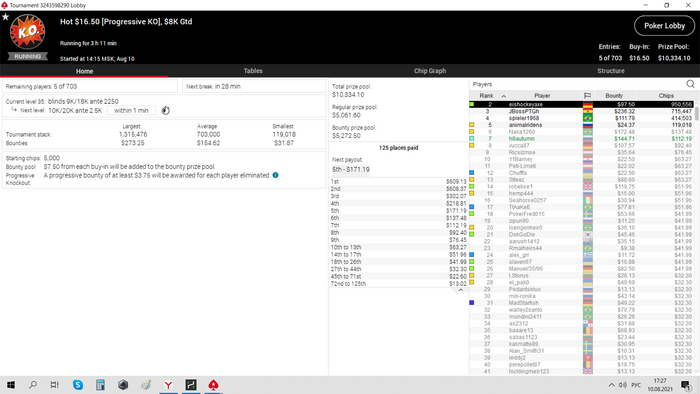Screen dimensions: 700x394
Task: Click the K.O. tournament logo
Action: click(x=28, y=32)
